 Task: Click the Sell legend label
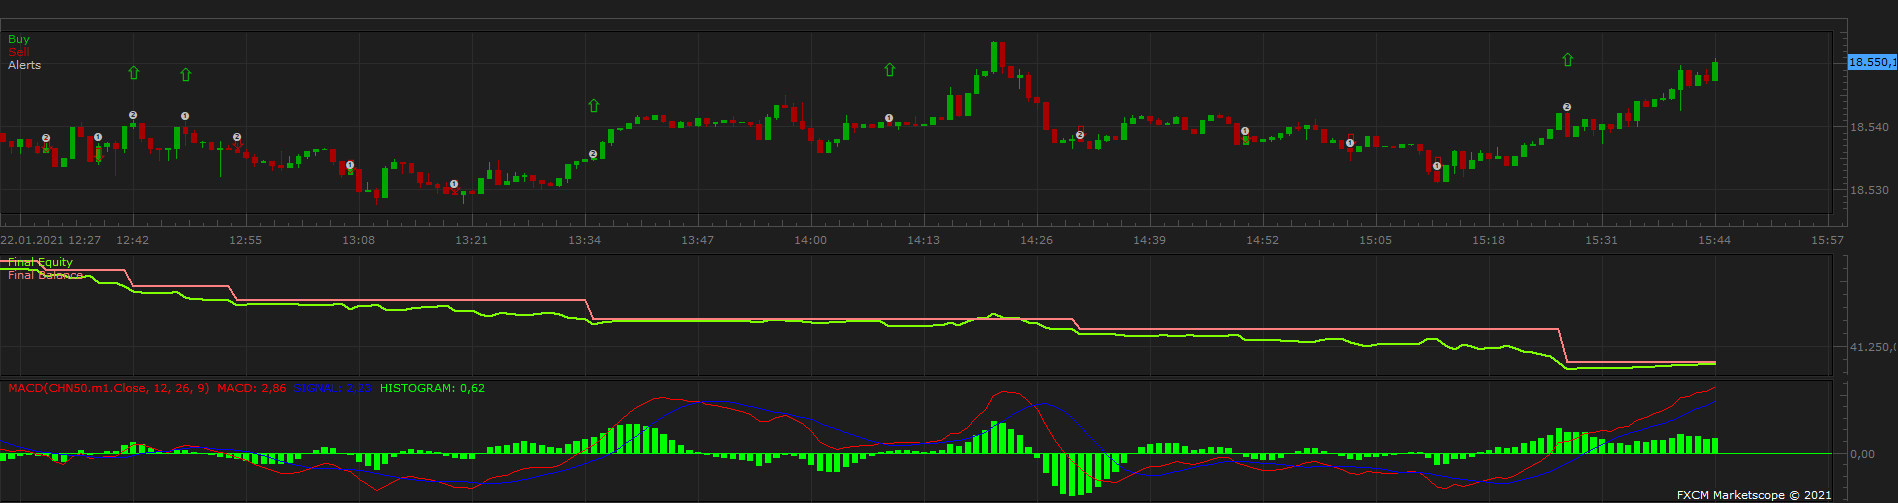(19, 52)
